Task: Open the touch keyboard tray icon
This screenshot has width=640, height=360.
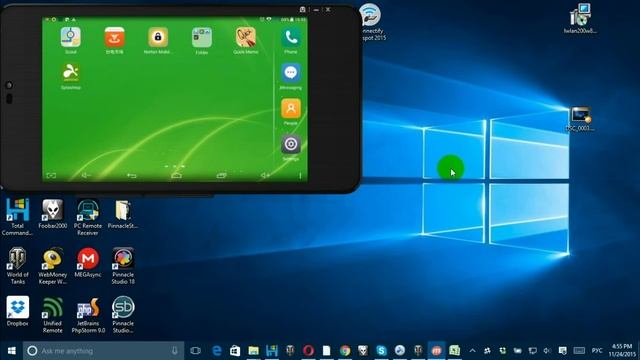Action: (579, 351)
